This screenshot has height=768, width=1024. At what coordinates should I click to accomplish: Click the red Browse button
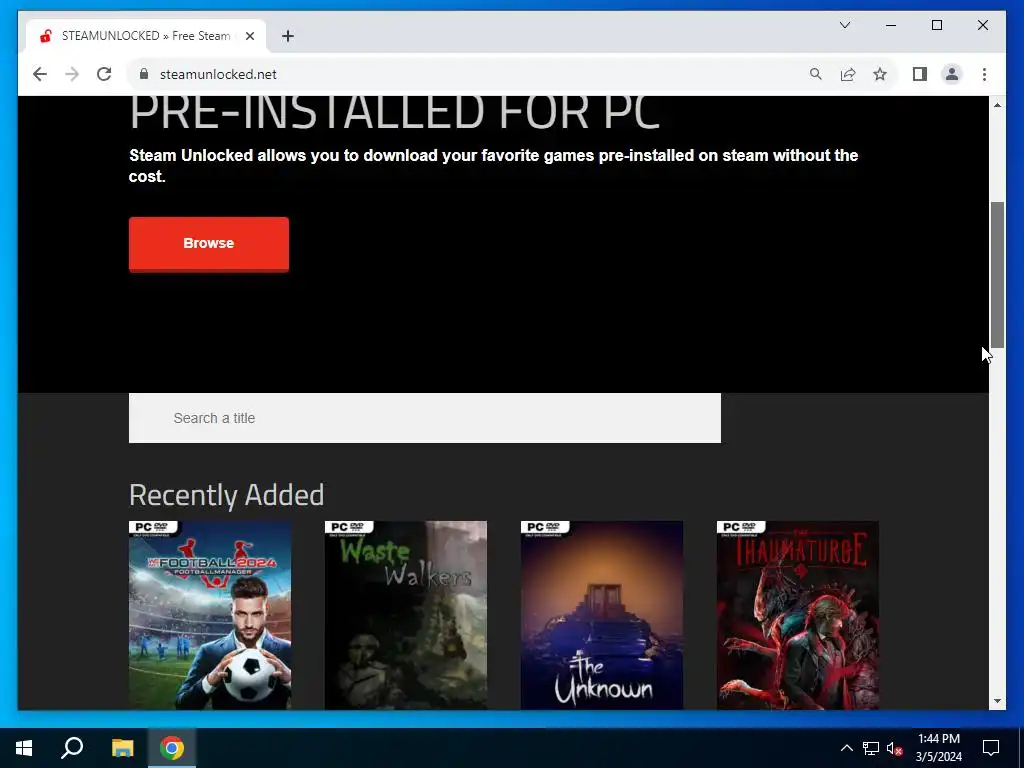tap(208, 244)
